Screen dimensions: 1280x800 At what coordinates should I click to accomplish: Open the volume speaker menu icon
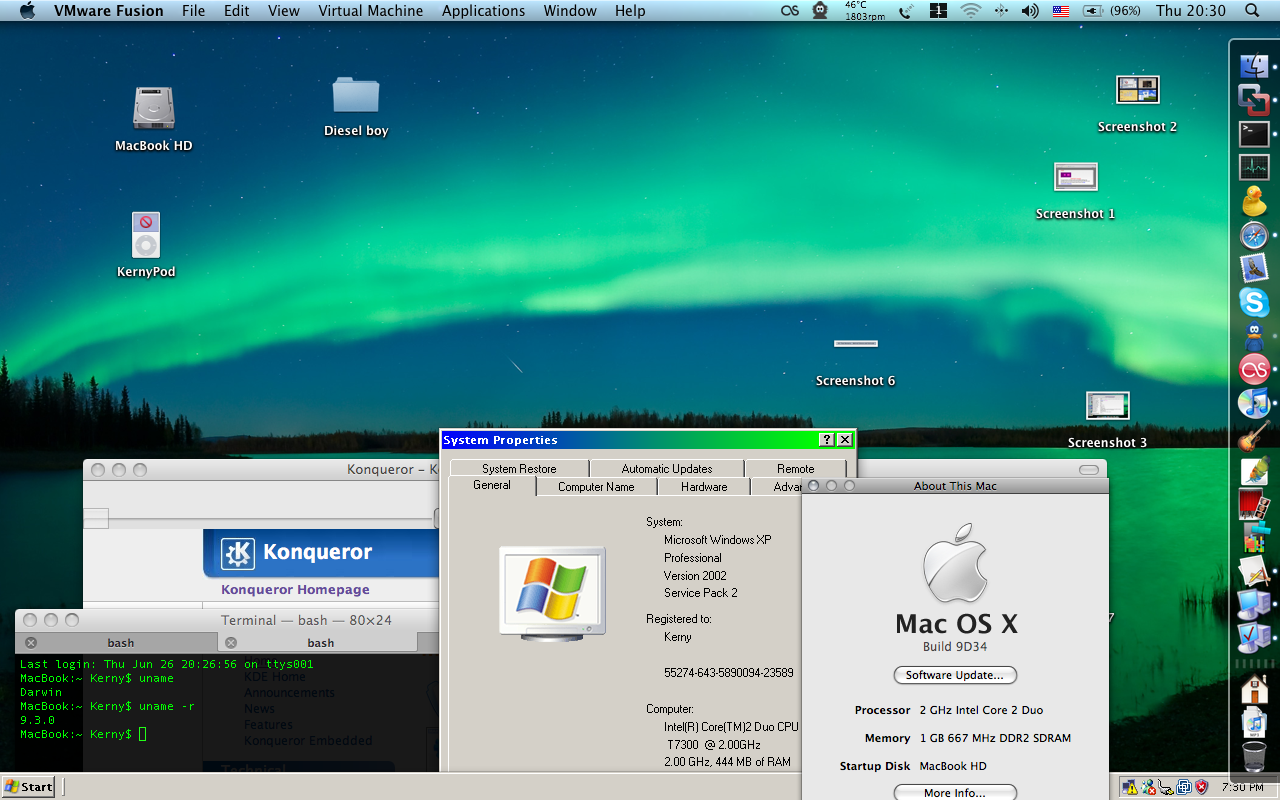click(1030, 11)
